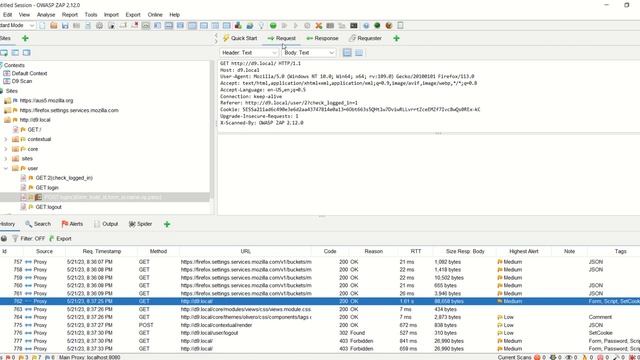Sort history by the URL column header
This screenshot has height=360, width=640.
click(245, 251)
